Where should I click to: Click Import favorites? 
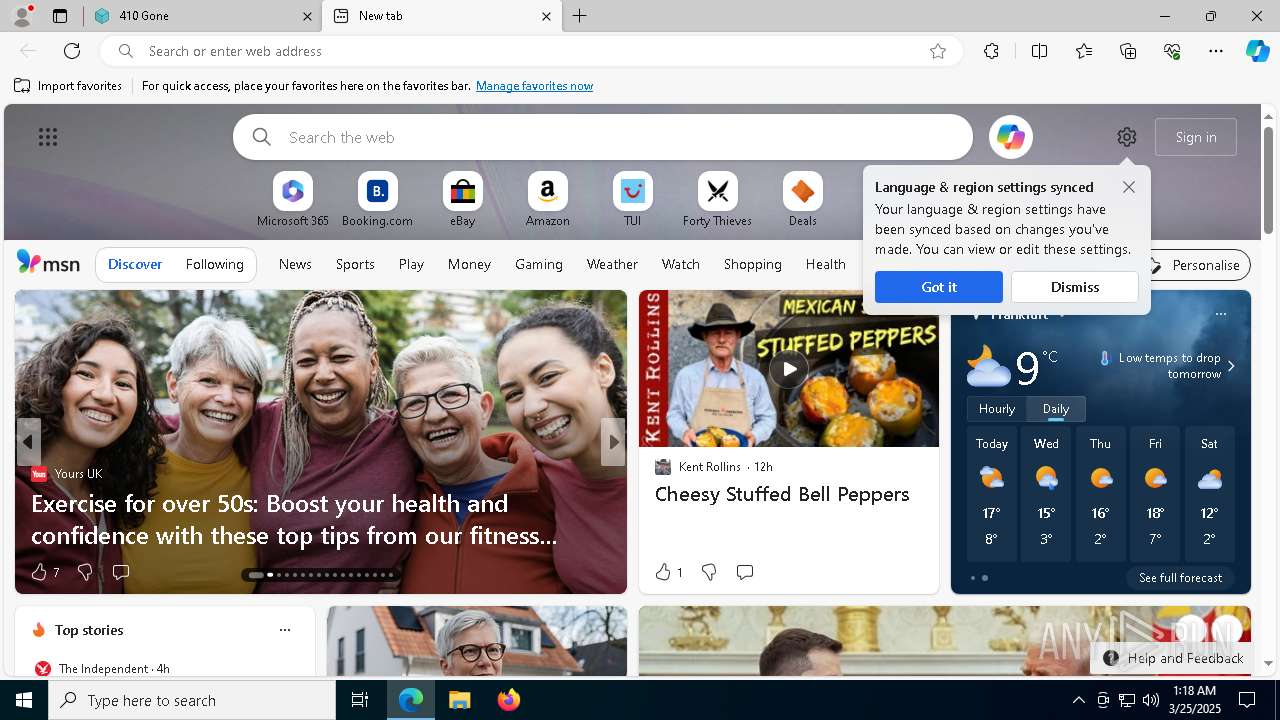(x=68, y=86)
